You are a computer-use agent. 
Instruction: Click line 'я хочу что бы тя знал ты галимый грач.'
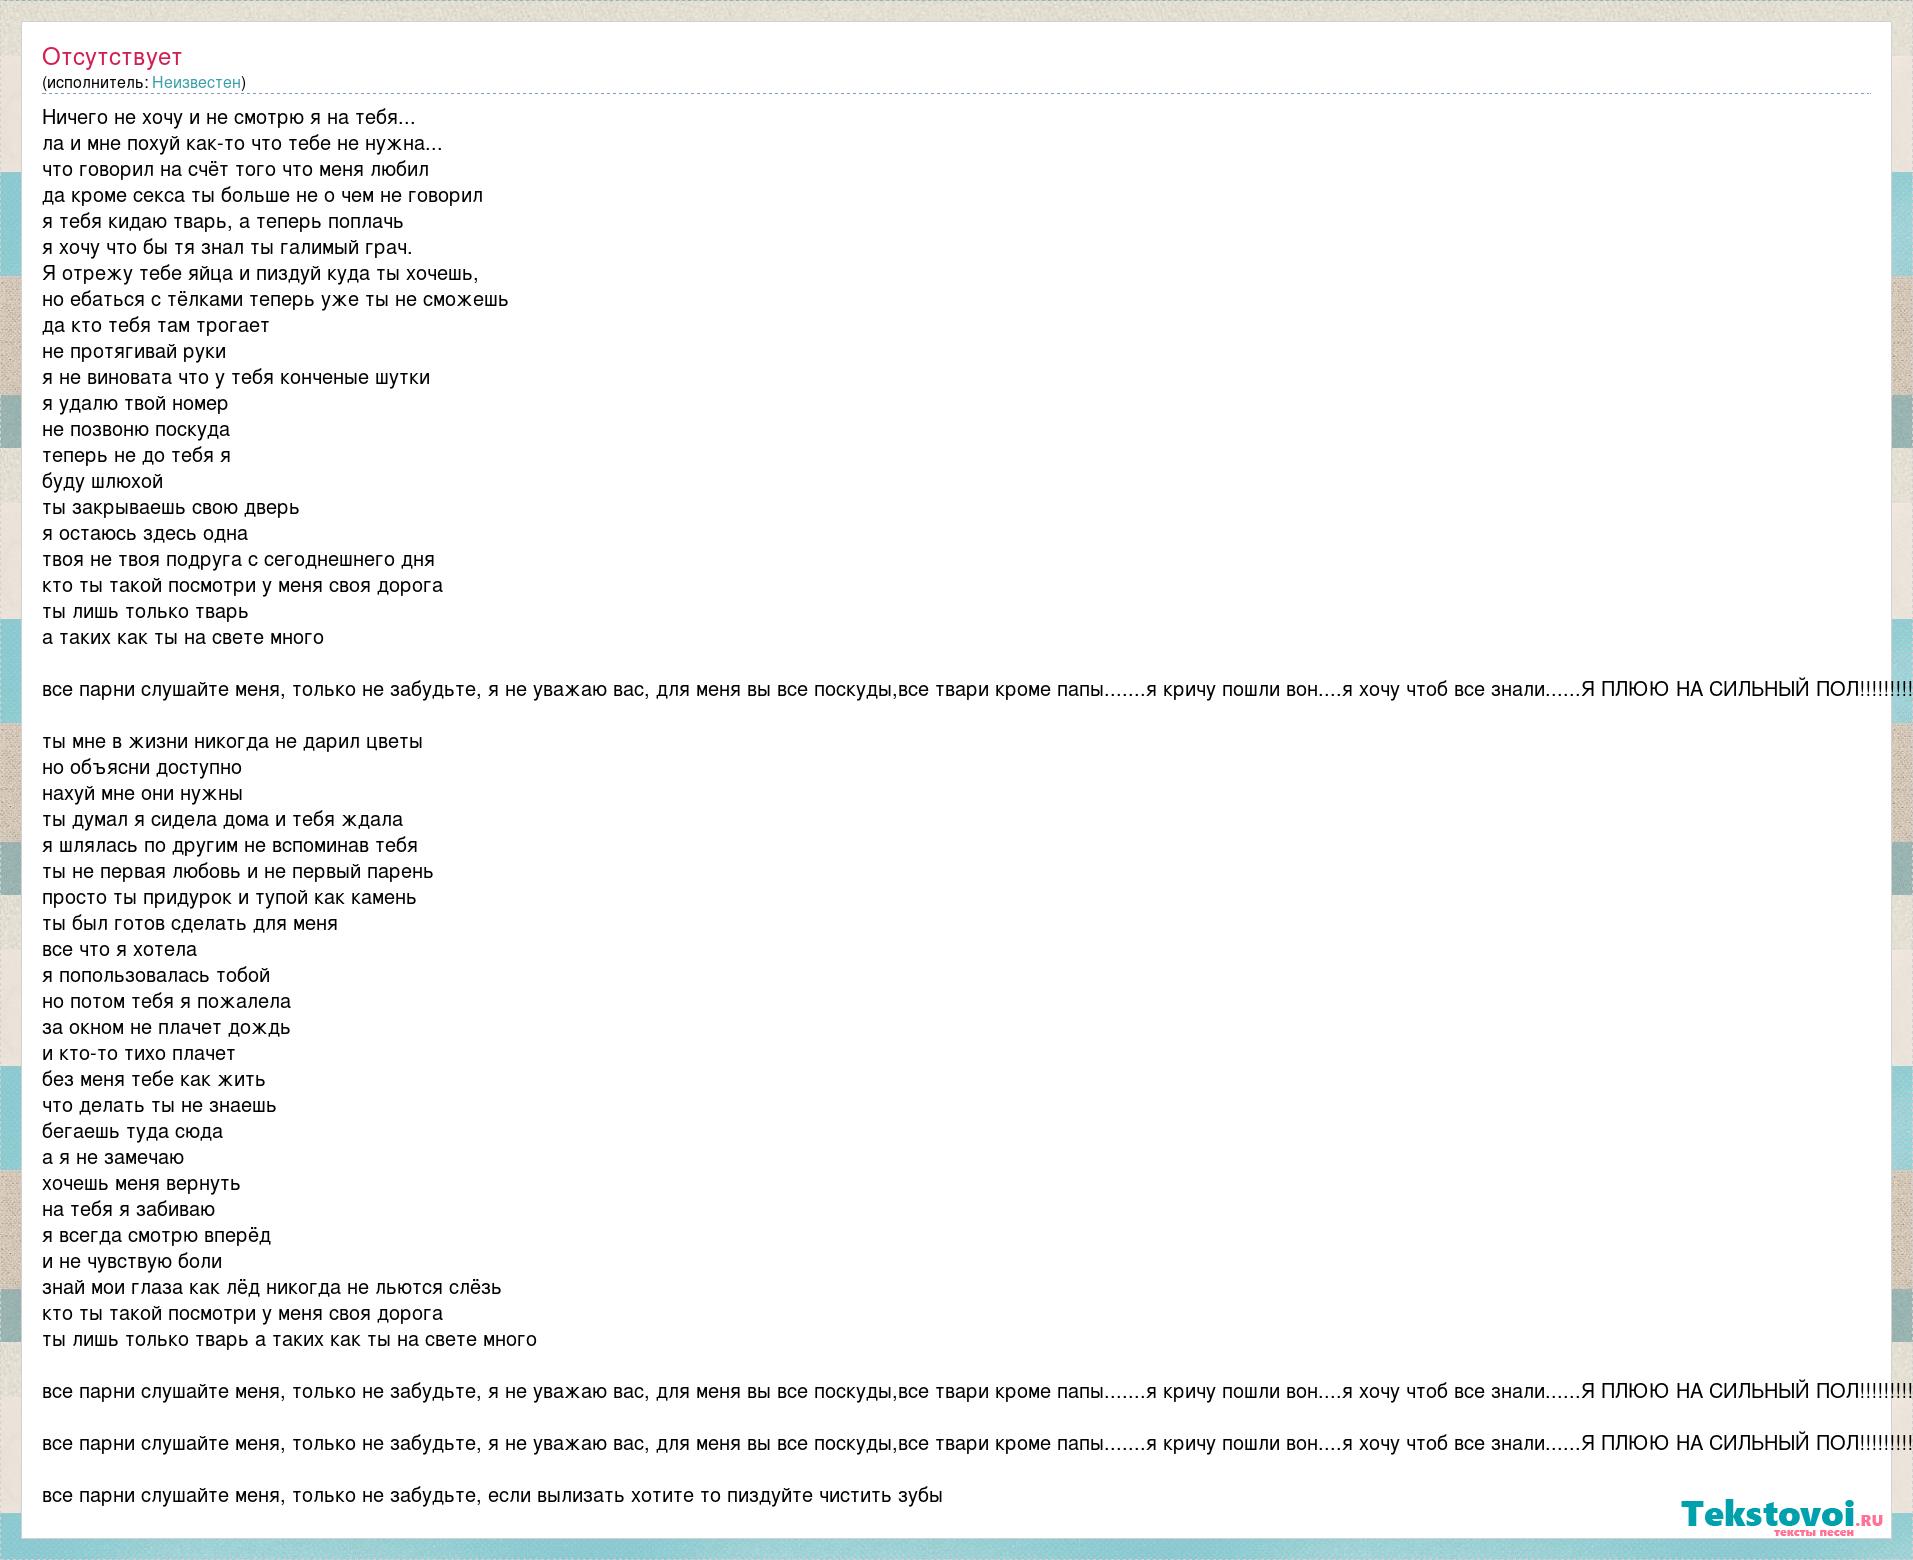pos(228,247)
